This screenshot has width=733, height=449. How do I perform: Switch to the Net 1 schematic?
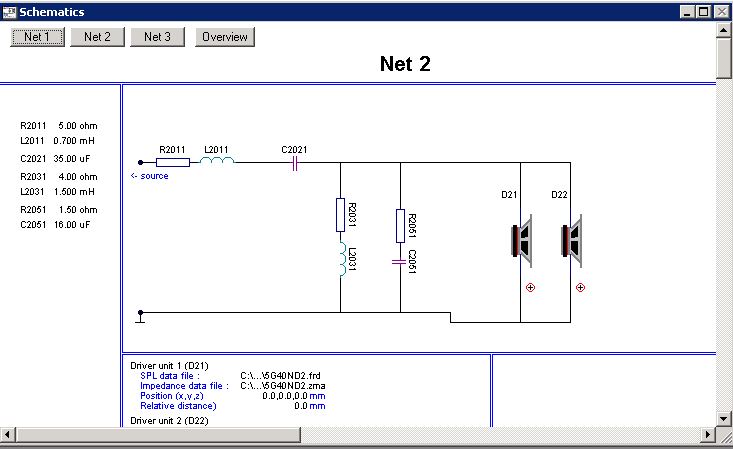(37, 37)
